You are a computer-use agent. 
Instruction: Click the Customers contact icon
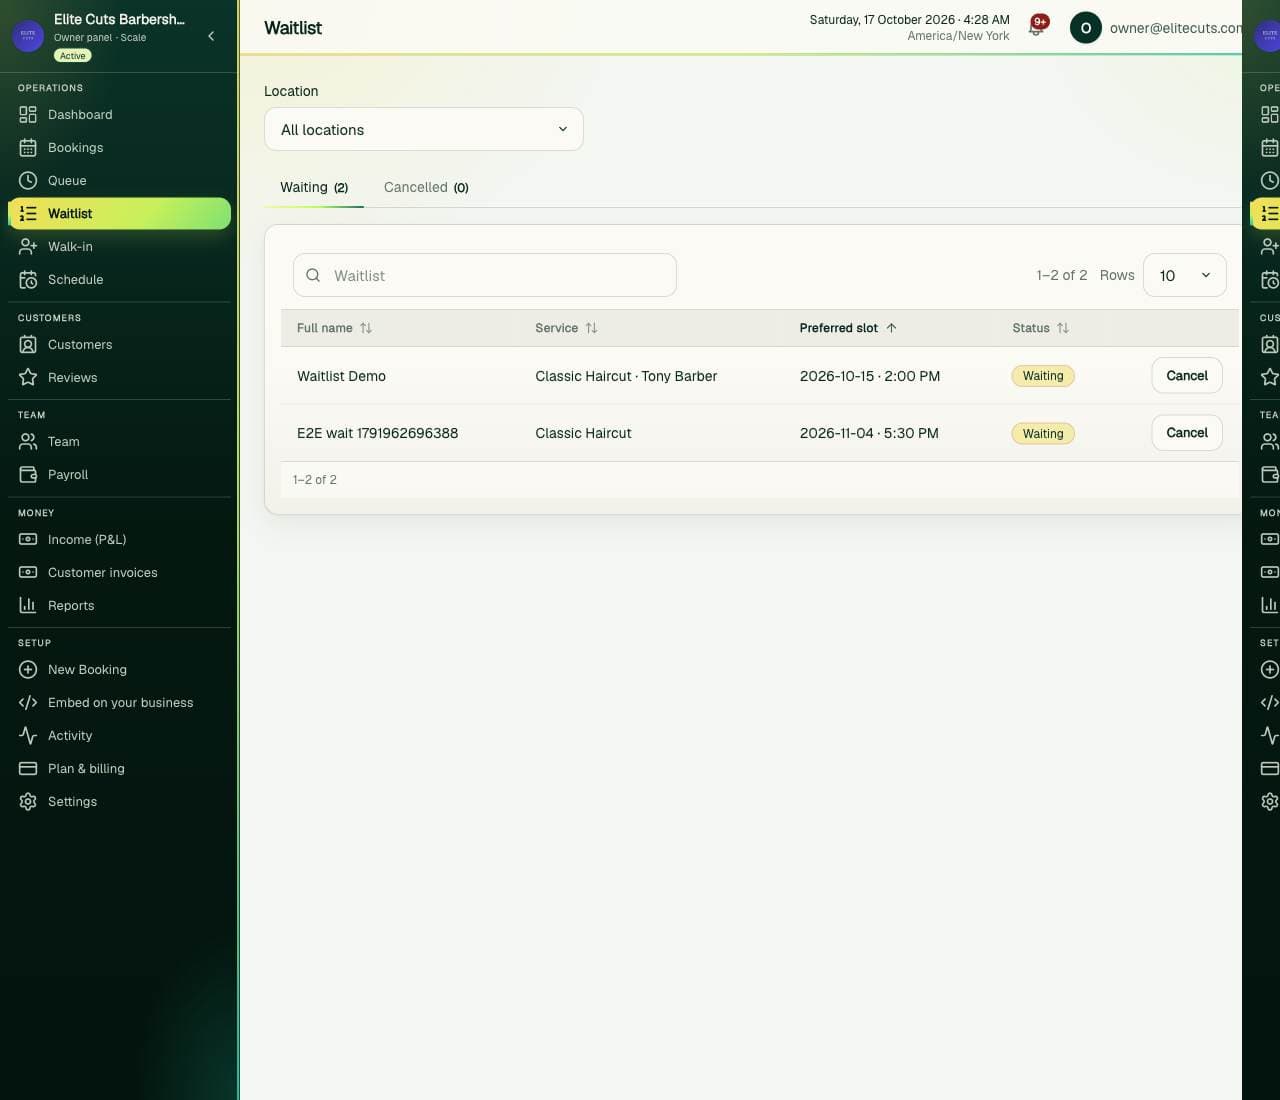tap(28, 345)
